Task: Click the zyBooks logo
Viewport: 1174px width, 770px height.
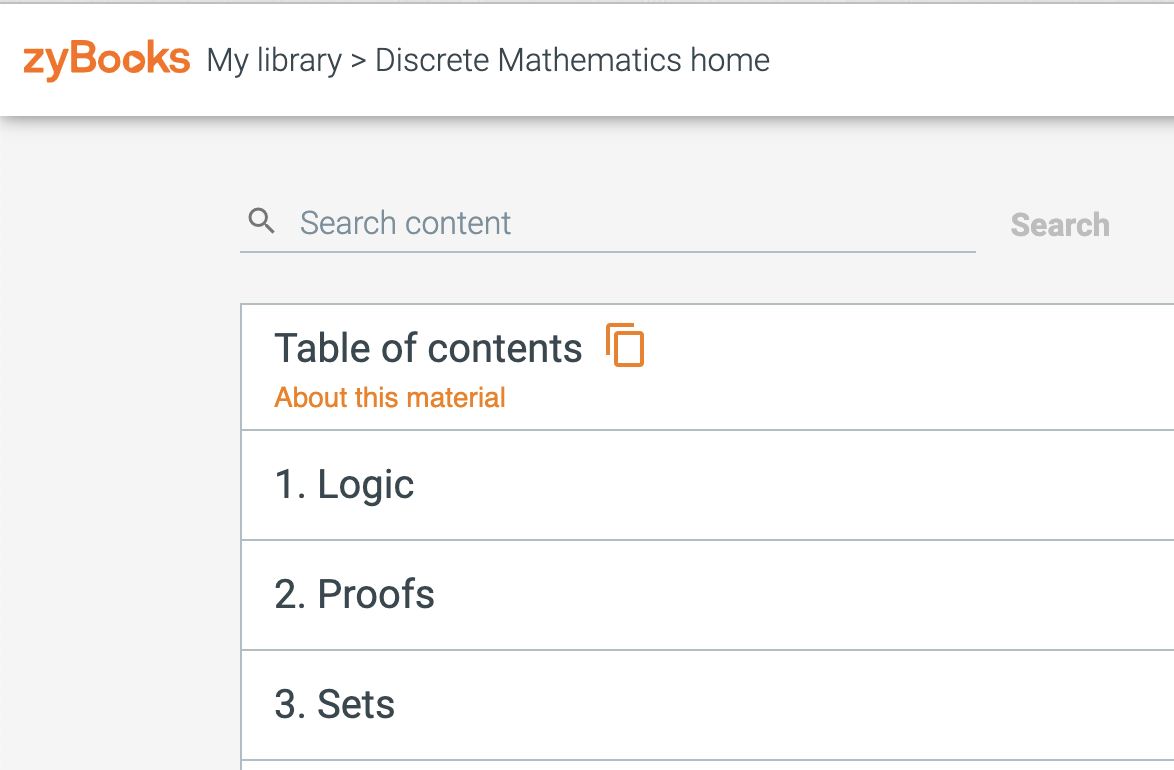Action: point(106,60)
